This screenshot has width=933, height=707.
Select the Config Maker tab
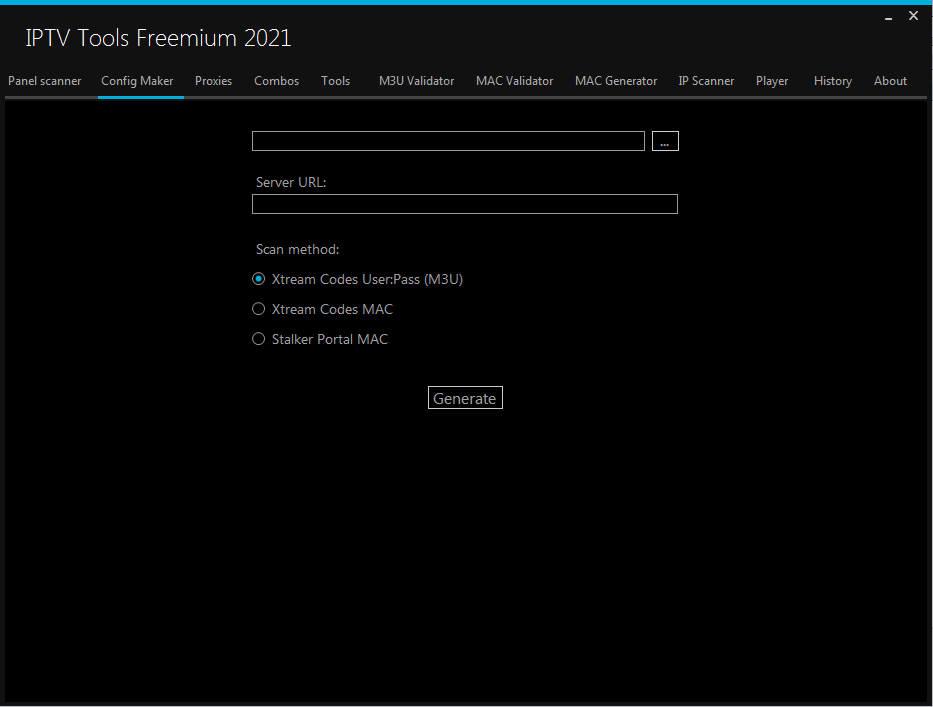coord(137,81)
